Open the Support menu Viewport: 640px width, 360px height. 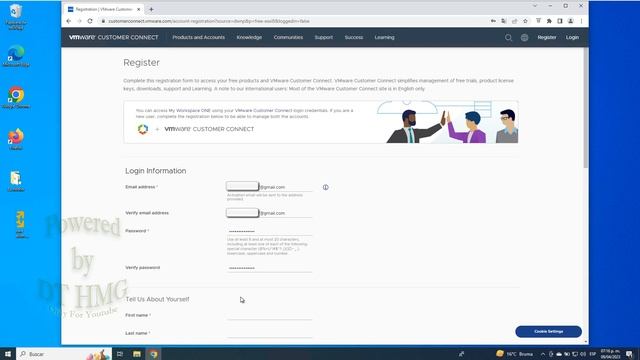[323, 37]
